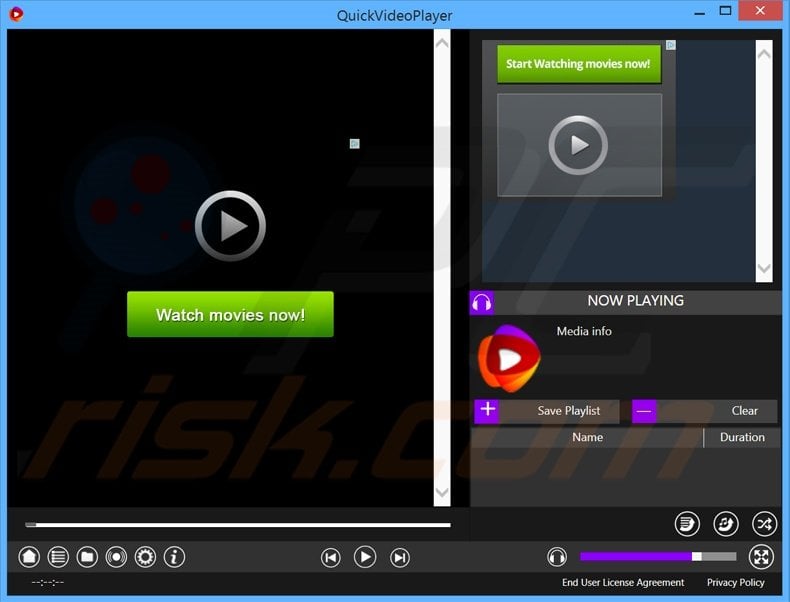Adjust the purple volume slider
This screenshot has height=602, width=790.
point(658,556)
